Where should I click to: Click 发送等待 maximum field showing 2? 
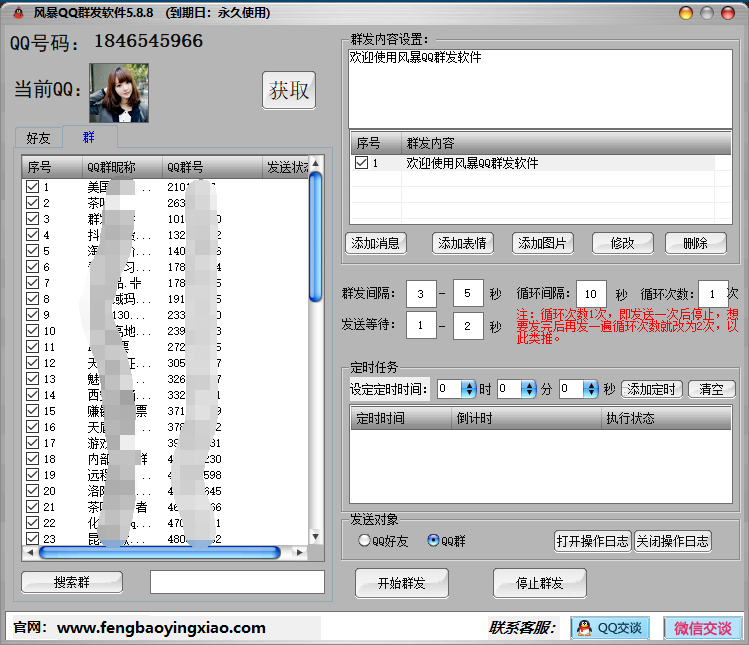(468, 325)
